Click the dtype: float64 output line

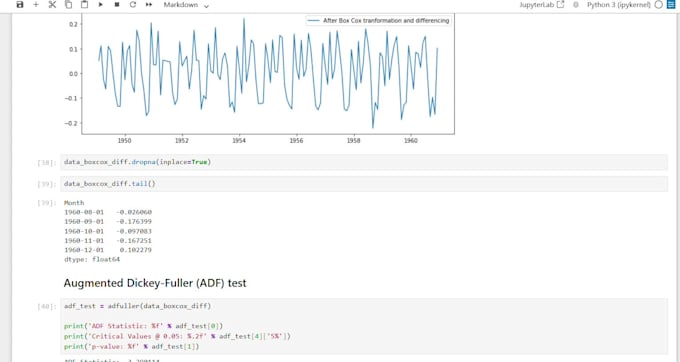92,259
